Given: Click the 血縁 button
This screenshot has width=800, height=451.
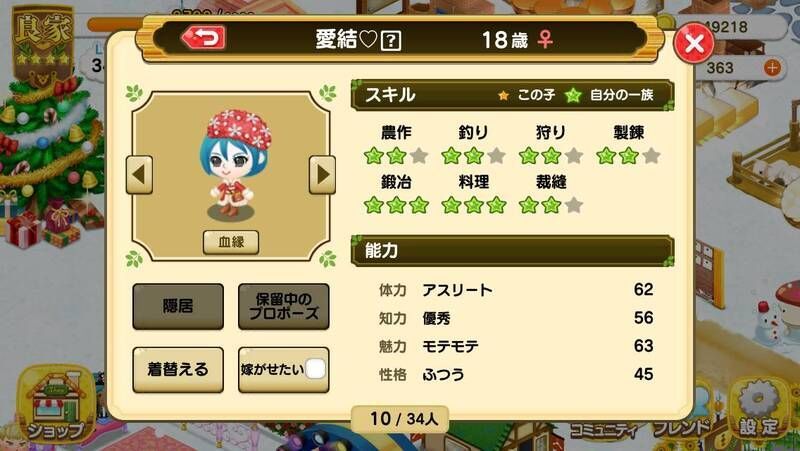Looking at the screenshot, I should 231,242.
